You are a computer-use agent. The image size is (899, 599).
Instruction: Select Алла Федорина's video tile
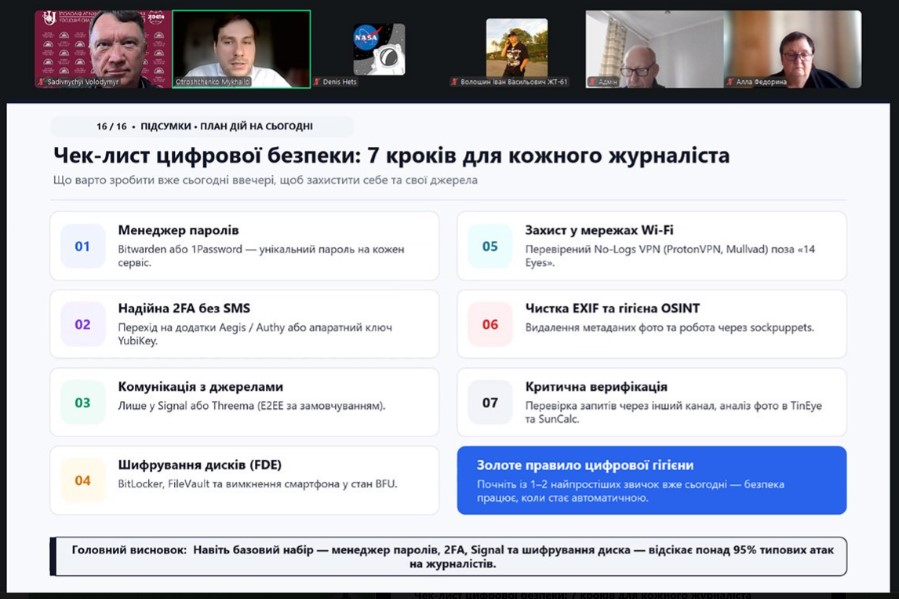click(x=793, y=49)
